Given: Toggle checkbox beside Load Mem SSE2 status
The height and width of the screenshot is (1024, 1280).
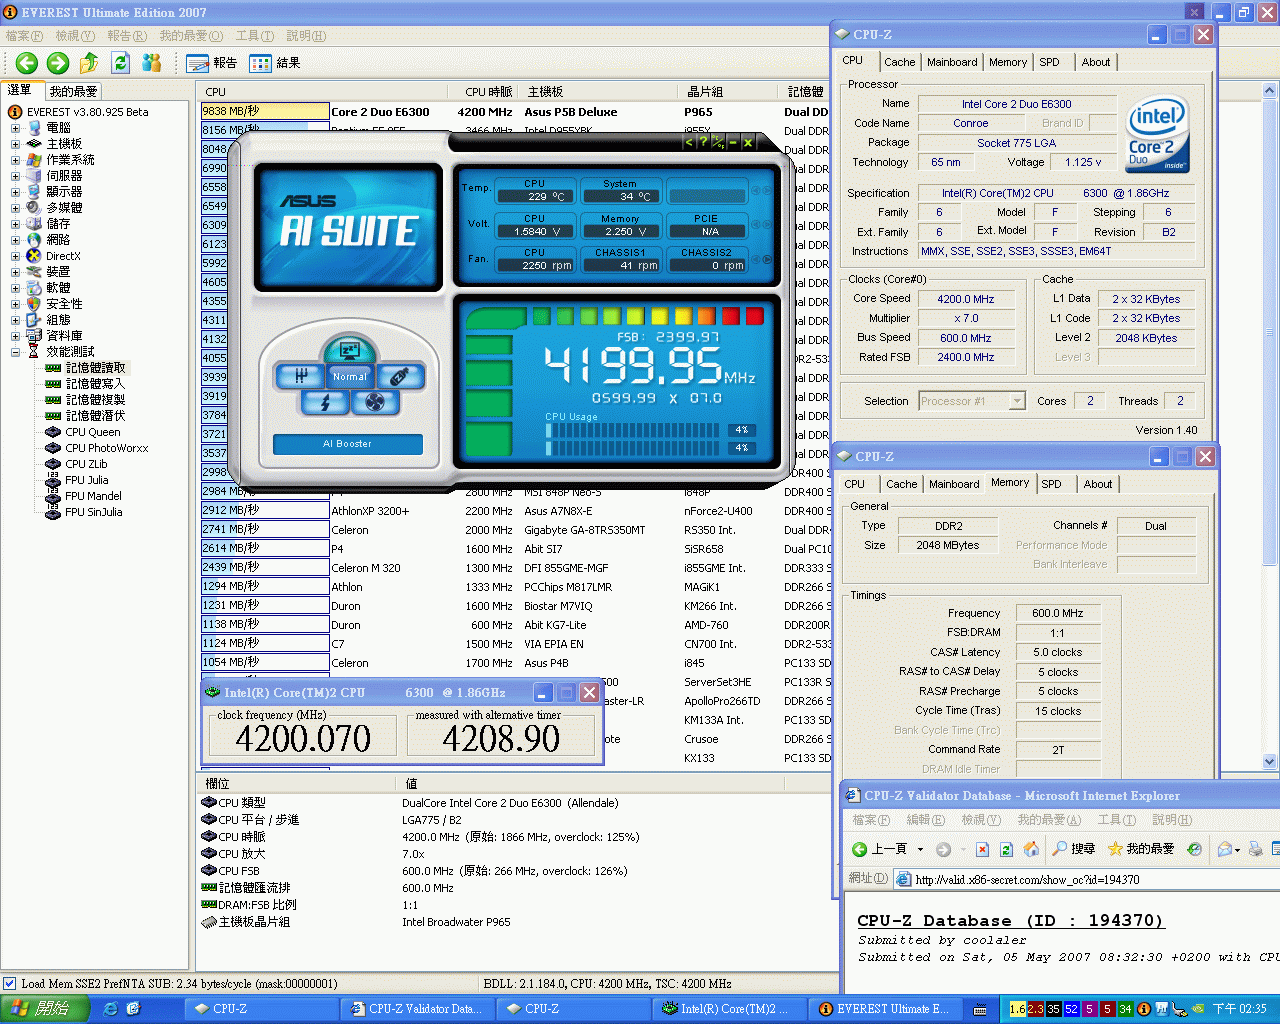Looking at the screenshot, I should click(9, 983).
